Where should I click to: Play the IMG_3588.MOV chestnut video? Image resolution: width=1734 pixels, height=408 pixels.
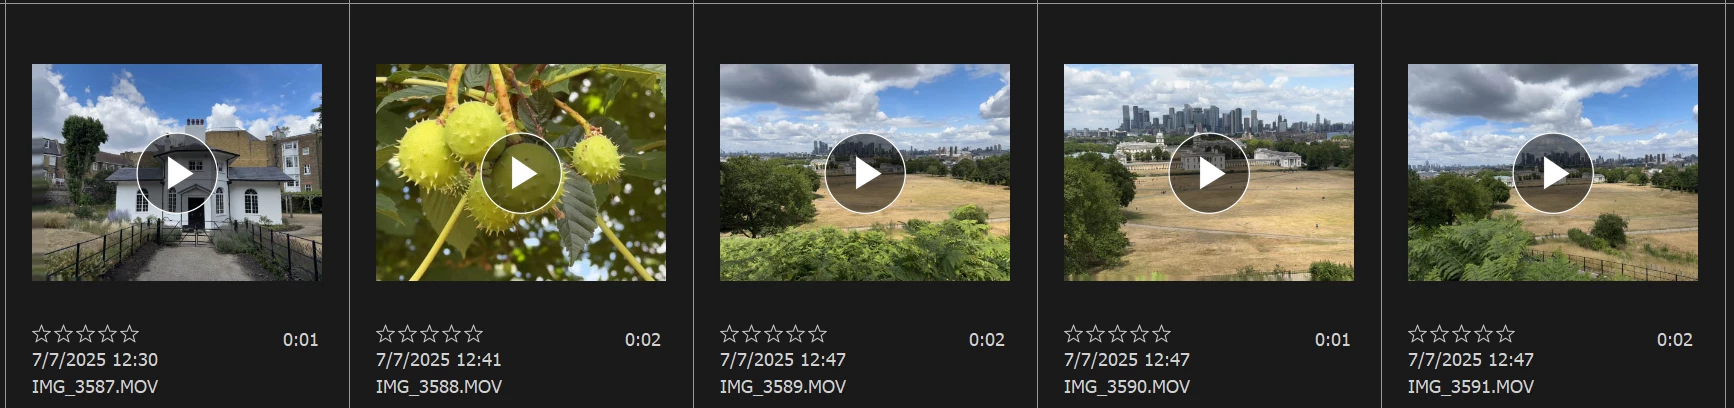tap(521, 173)
